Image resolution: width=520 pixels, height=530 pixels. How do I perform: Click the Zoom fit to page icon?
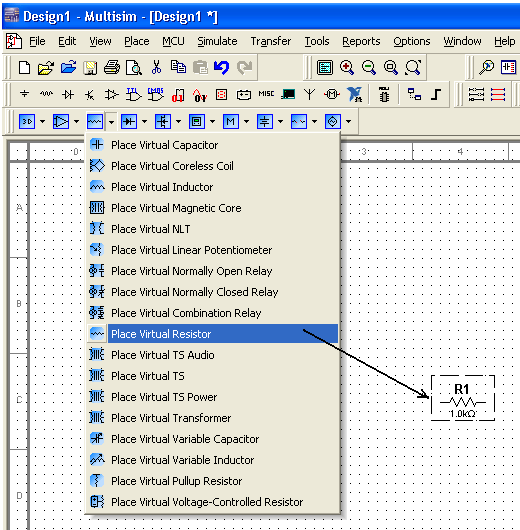(x=413, y=67)
